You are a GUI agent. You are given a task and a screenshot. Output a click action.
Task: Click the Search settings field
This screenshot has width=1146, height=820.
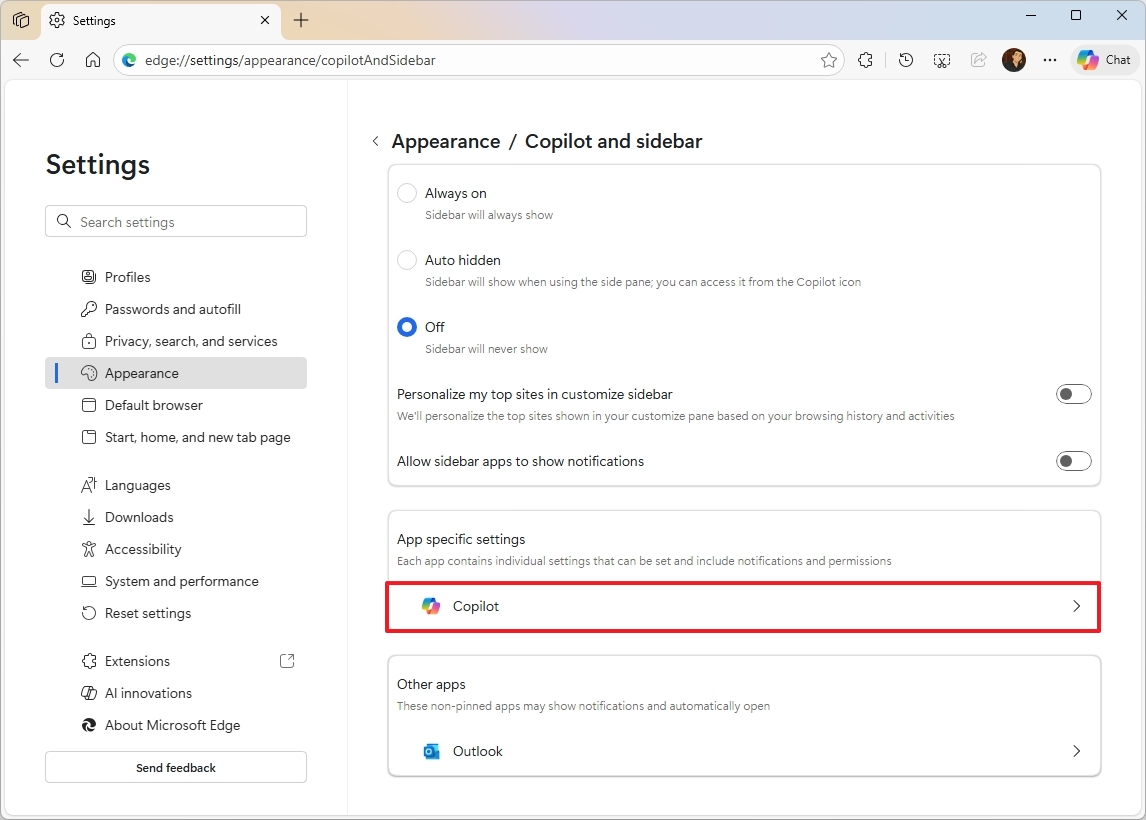click(176, 221)
